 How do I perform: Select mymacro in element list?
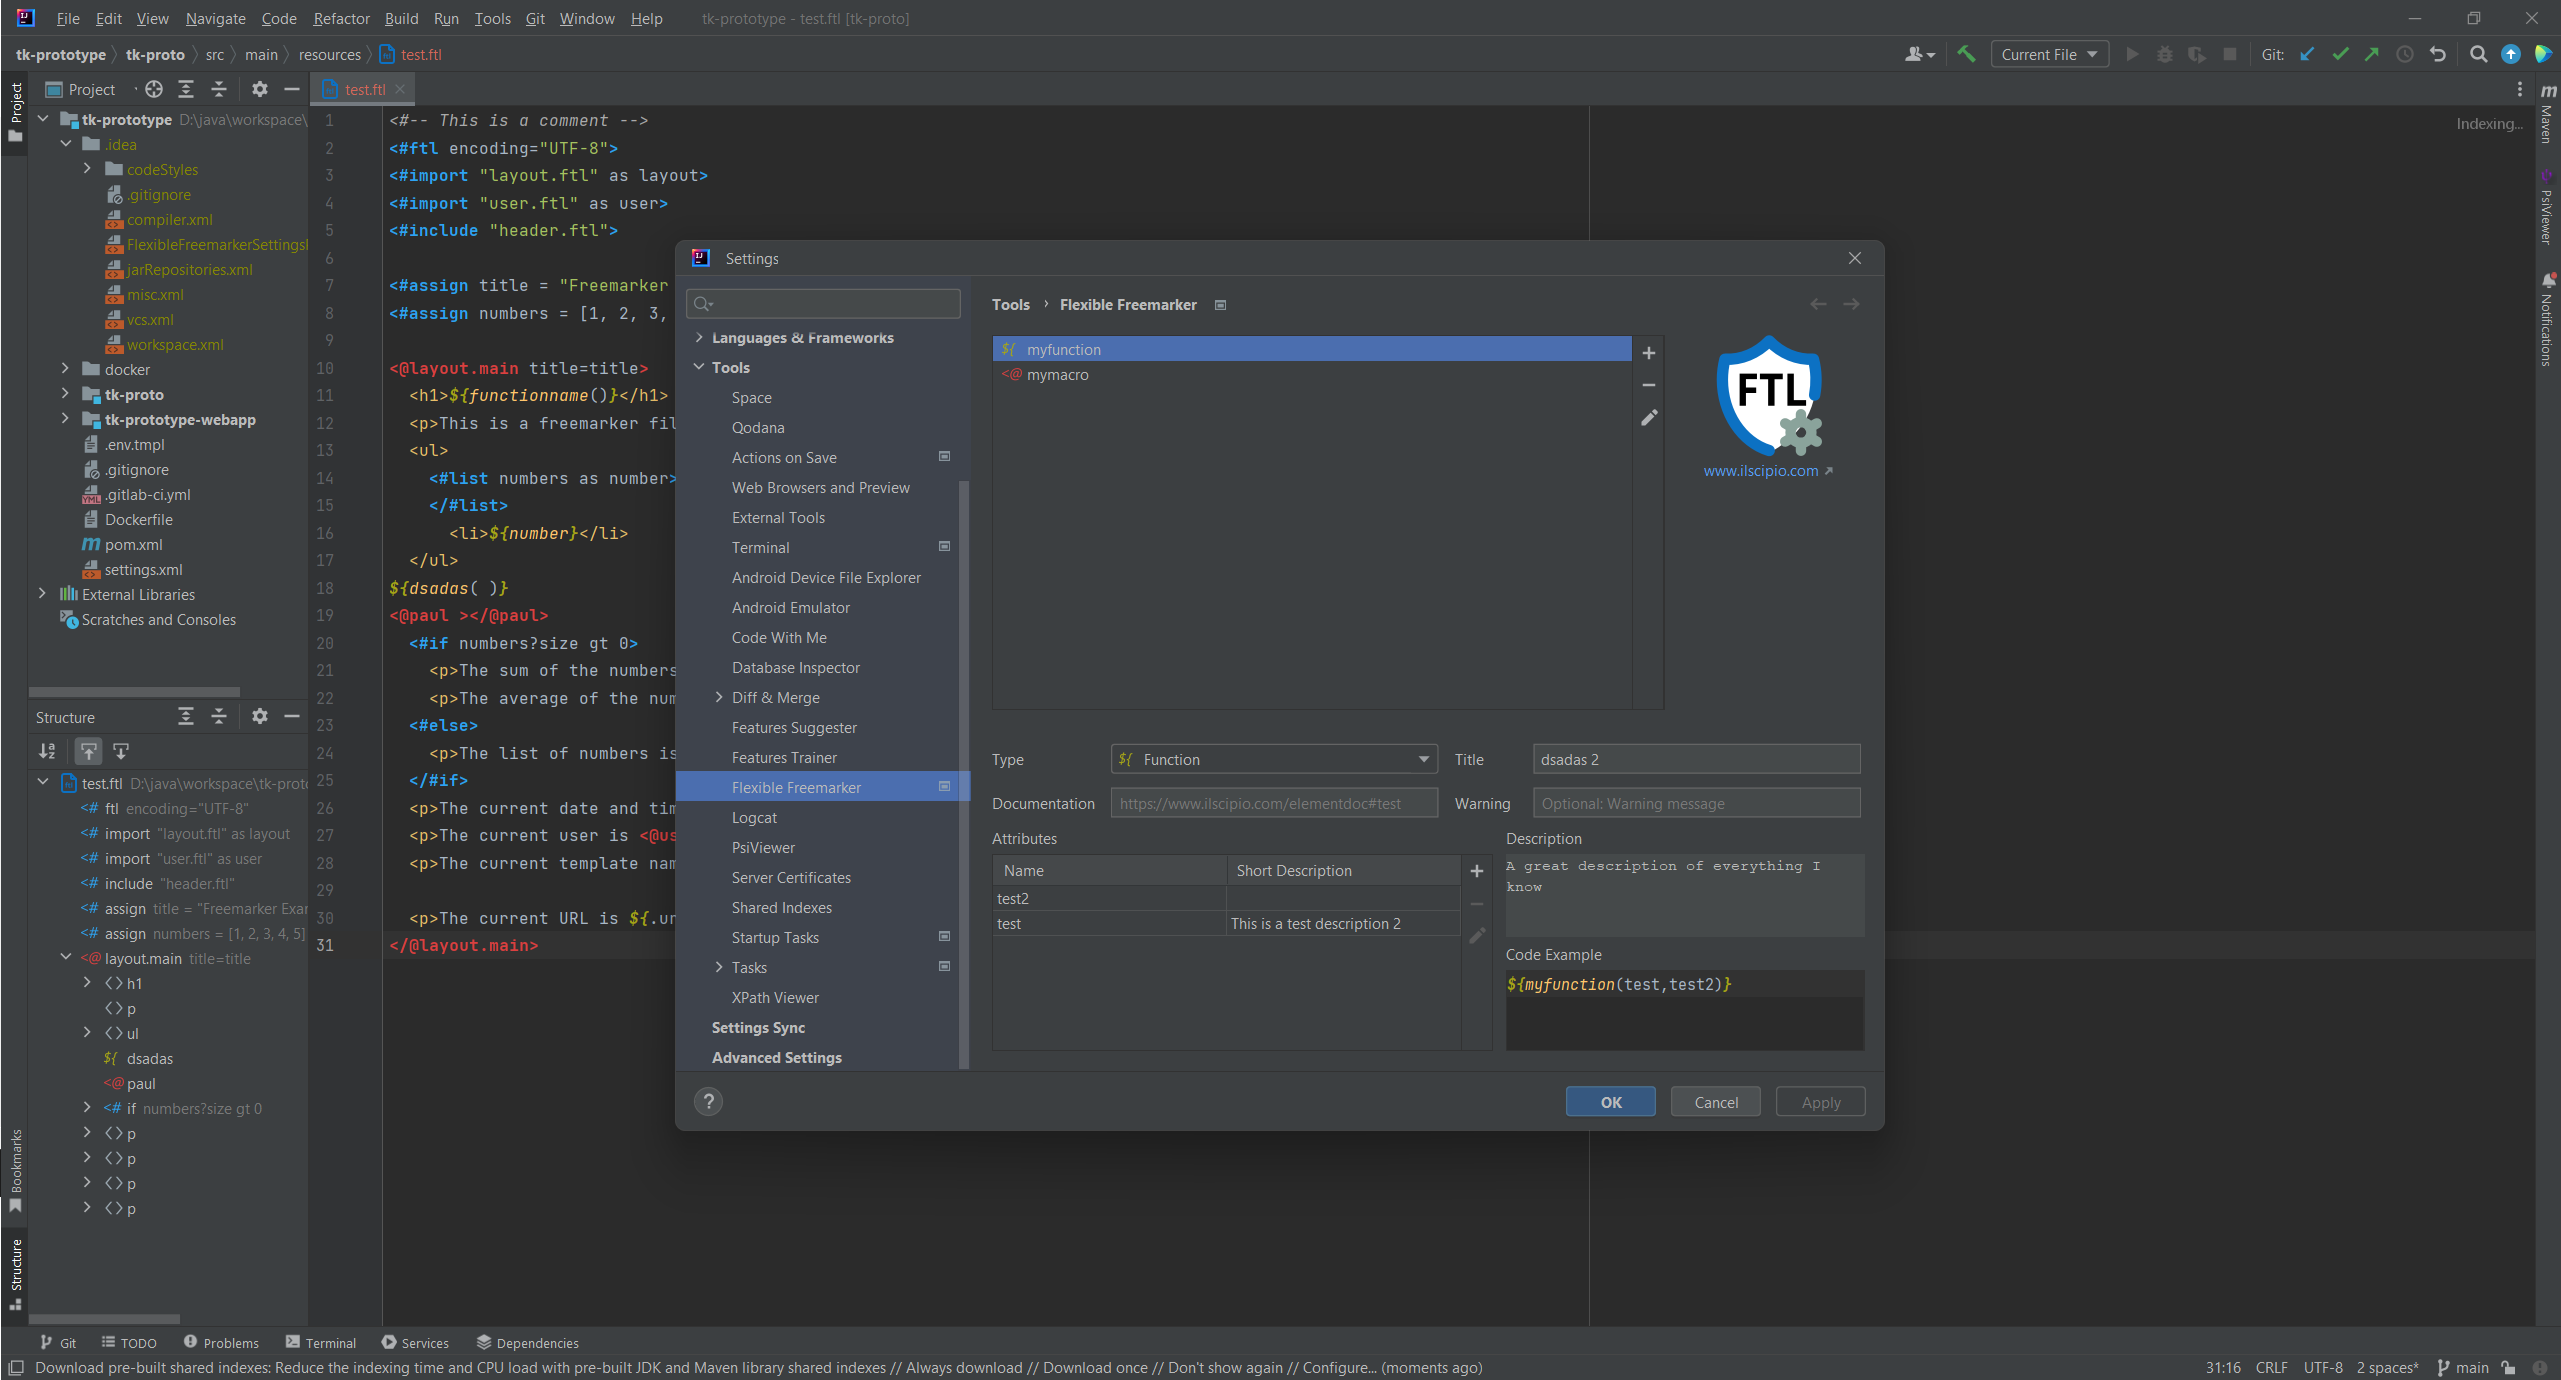1312,374
